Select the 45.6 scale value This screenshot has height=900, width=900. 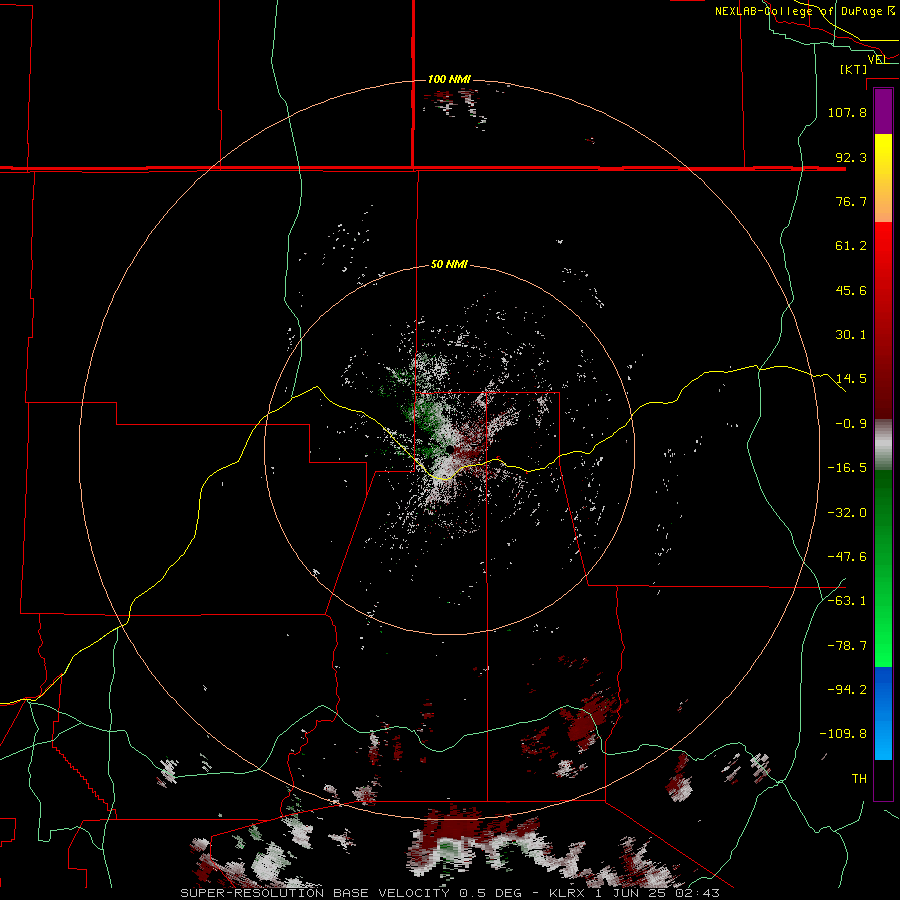pyautogui.click(x=851, y=290)
